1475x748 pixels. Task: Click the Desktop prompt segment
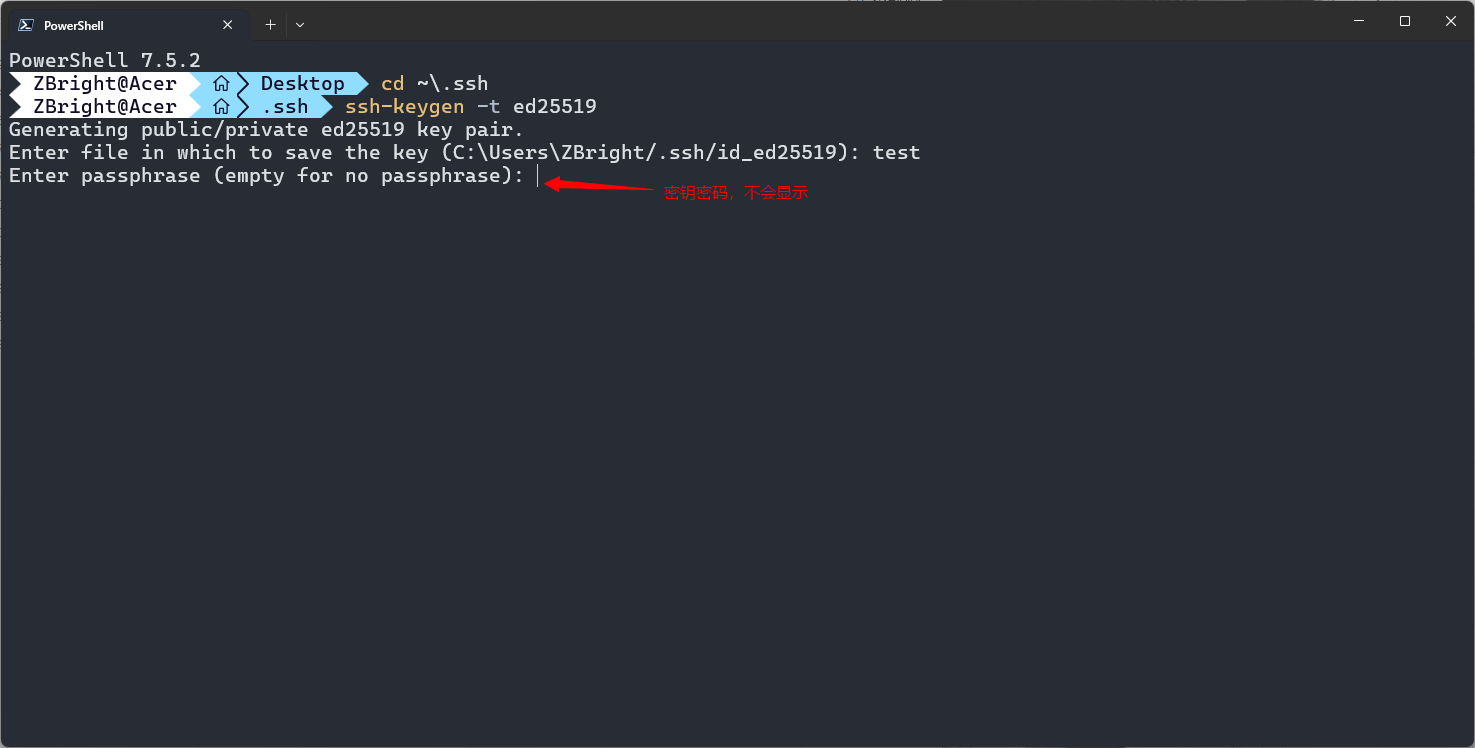tap(303, 84)
